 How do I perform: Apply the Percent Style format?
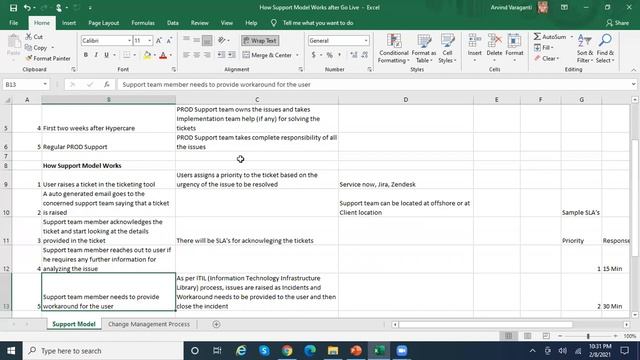click(329, 55)
